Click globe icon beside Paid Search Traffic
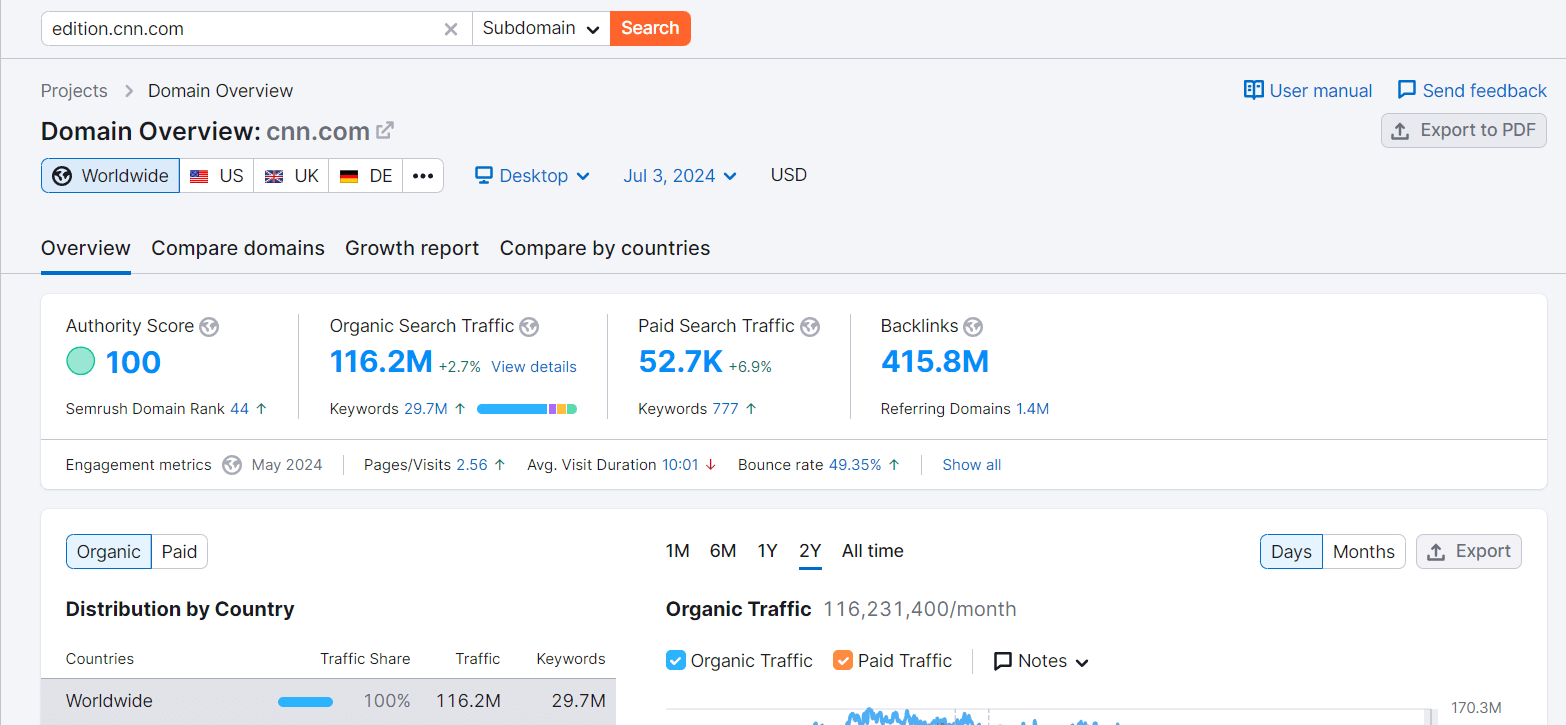 click(810, 326)
